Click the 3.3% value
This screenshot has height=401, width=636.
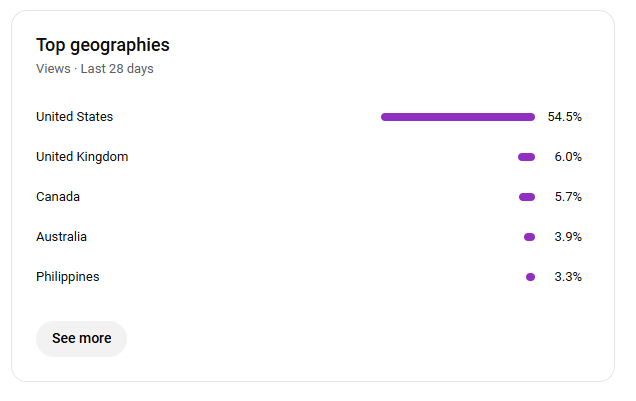click(x=568, y=277)
